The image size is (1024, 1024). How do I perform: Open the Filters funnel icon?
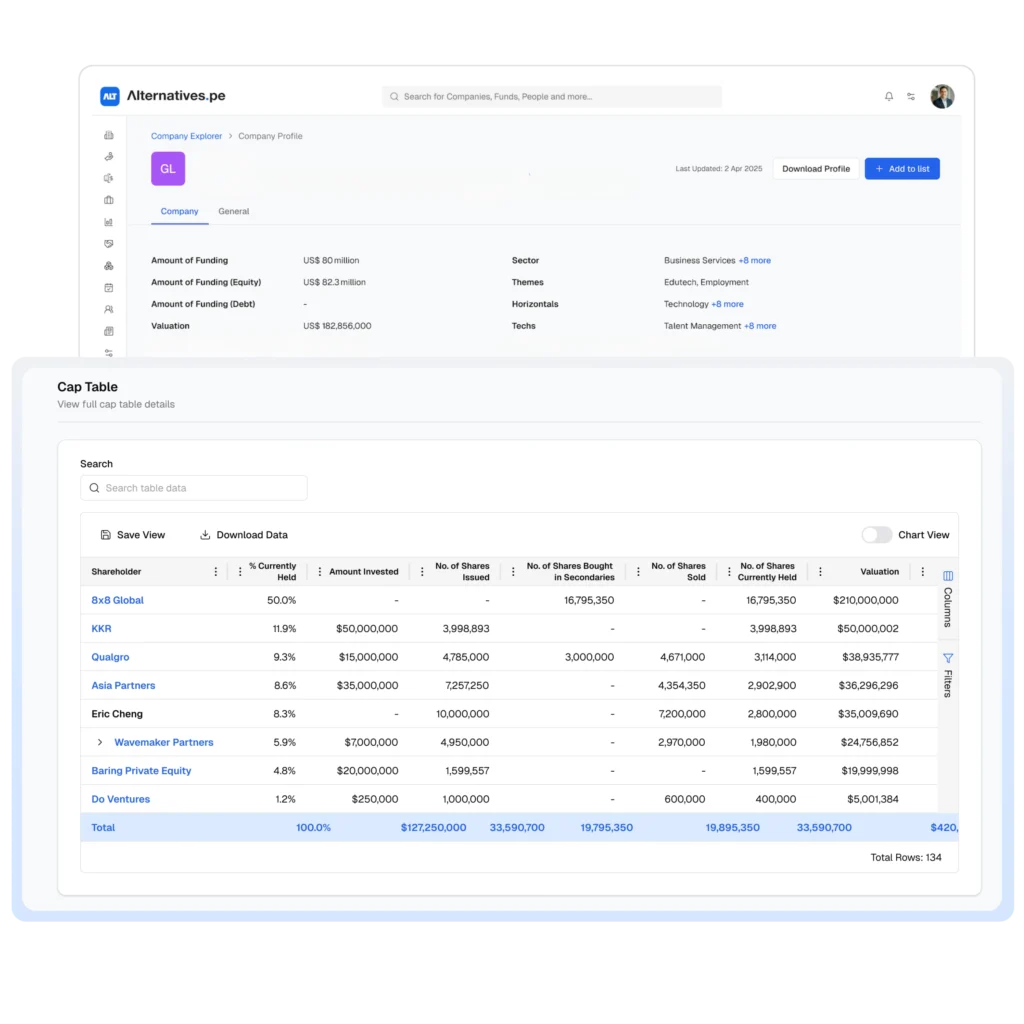[948, 658]
